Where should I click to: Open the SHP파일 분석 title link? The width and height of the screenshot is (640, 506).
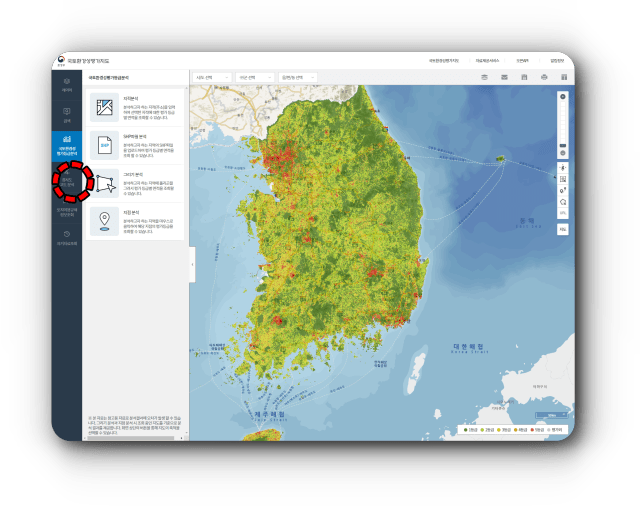pos(135,137)
